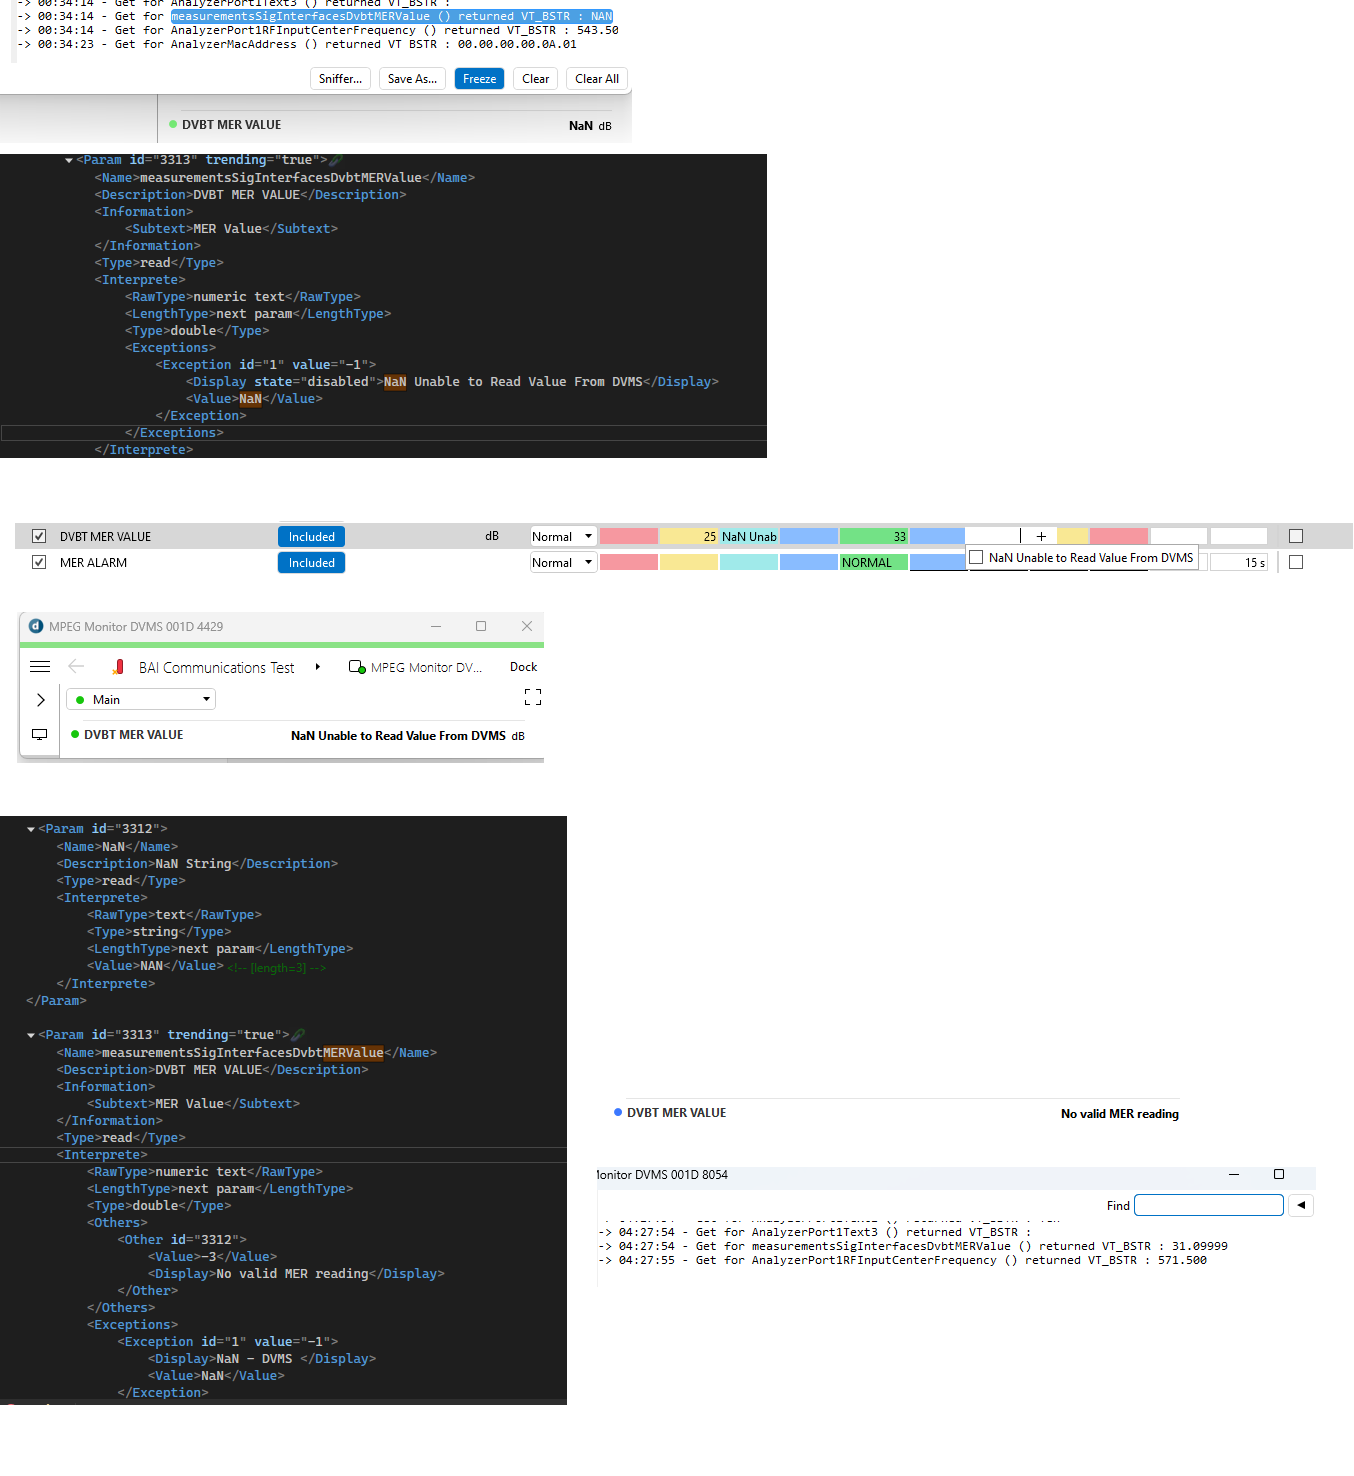Click the Clear All button
Image resolution: width=1354 pixels, height=1476 pixels.
pos(597,79)
